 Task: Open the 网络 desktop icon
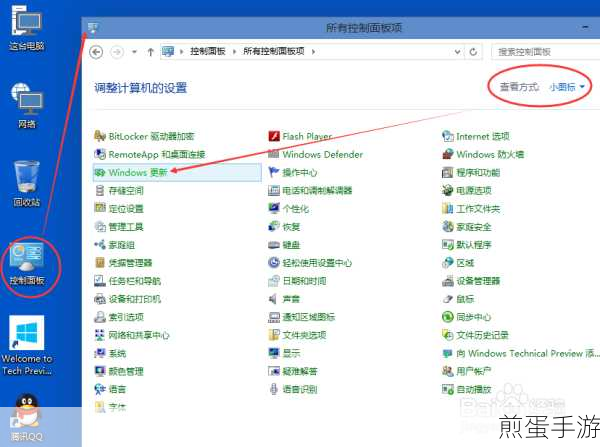(x=26, y=105)
